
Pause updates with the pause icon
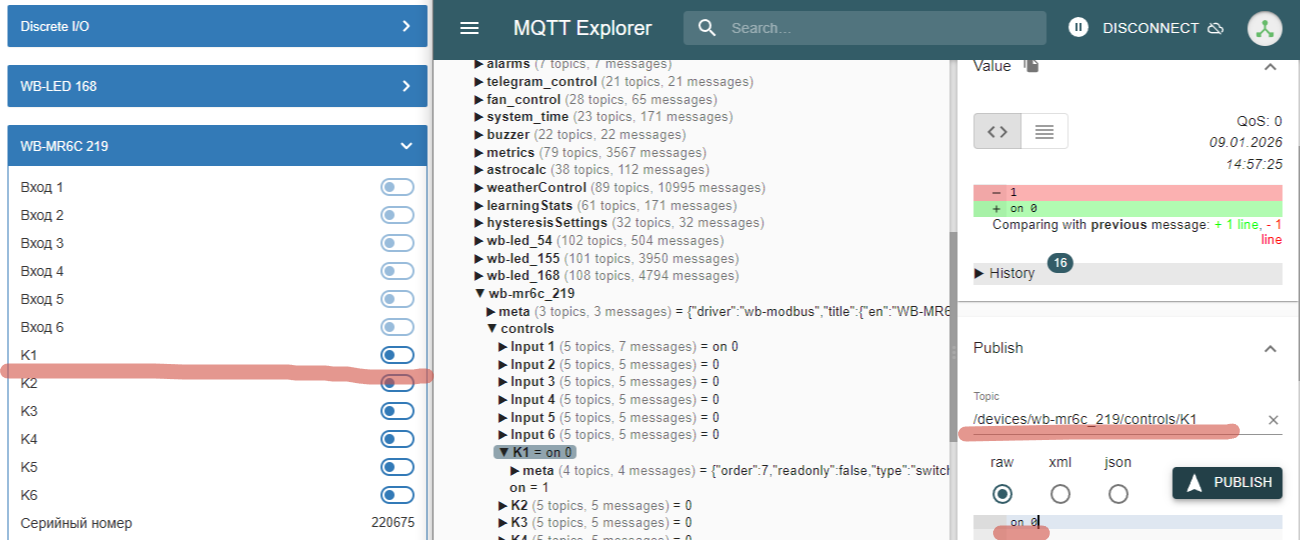click(1077, 28)
